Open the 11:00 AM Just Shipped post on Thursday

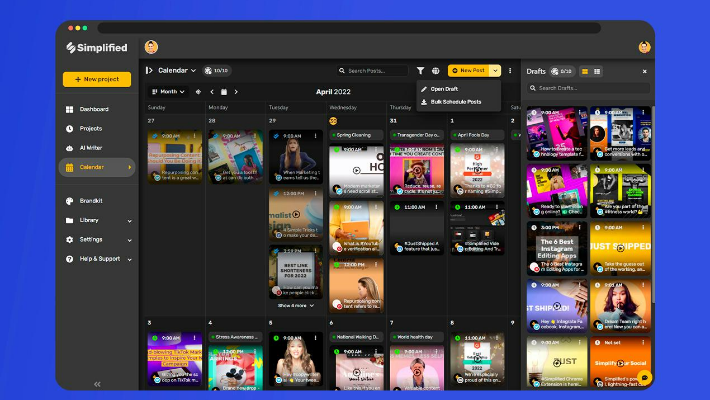click(x=417, y=228)
